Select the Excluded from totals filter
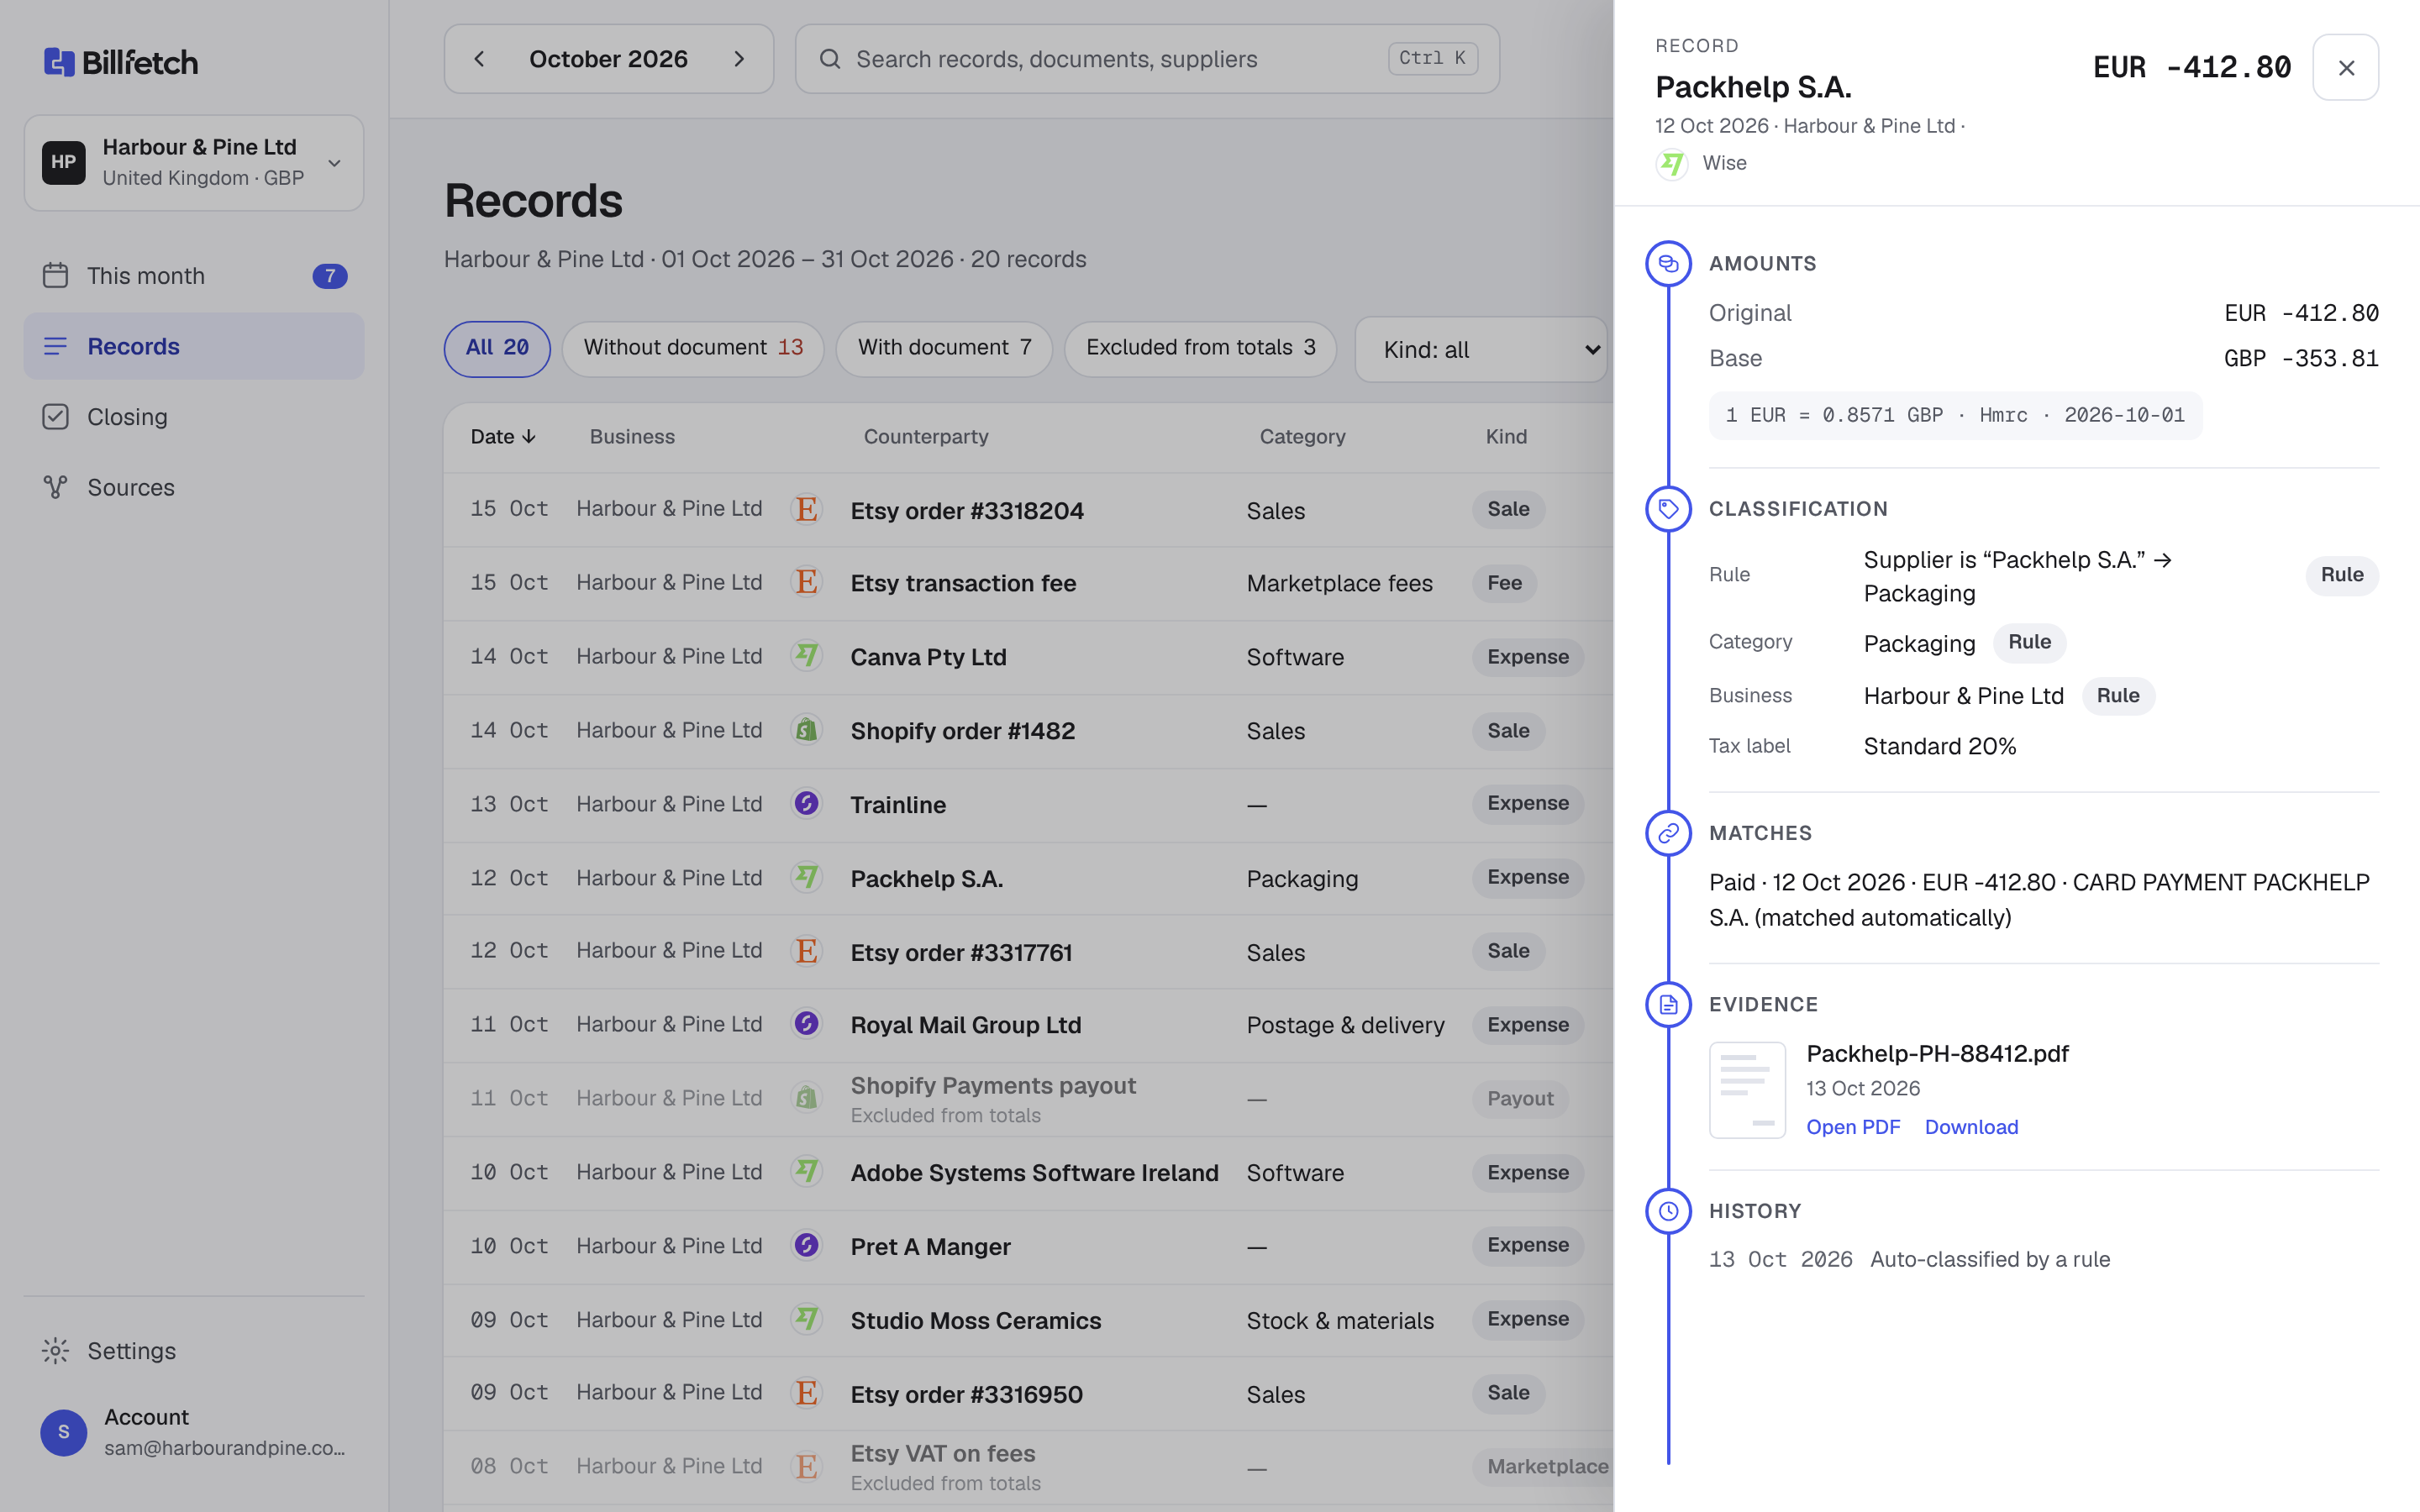This screenshot has width=2420, height=1512. [1200, 348]
